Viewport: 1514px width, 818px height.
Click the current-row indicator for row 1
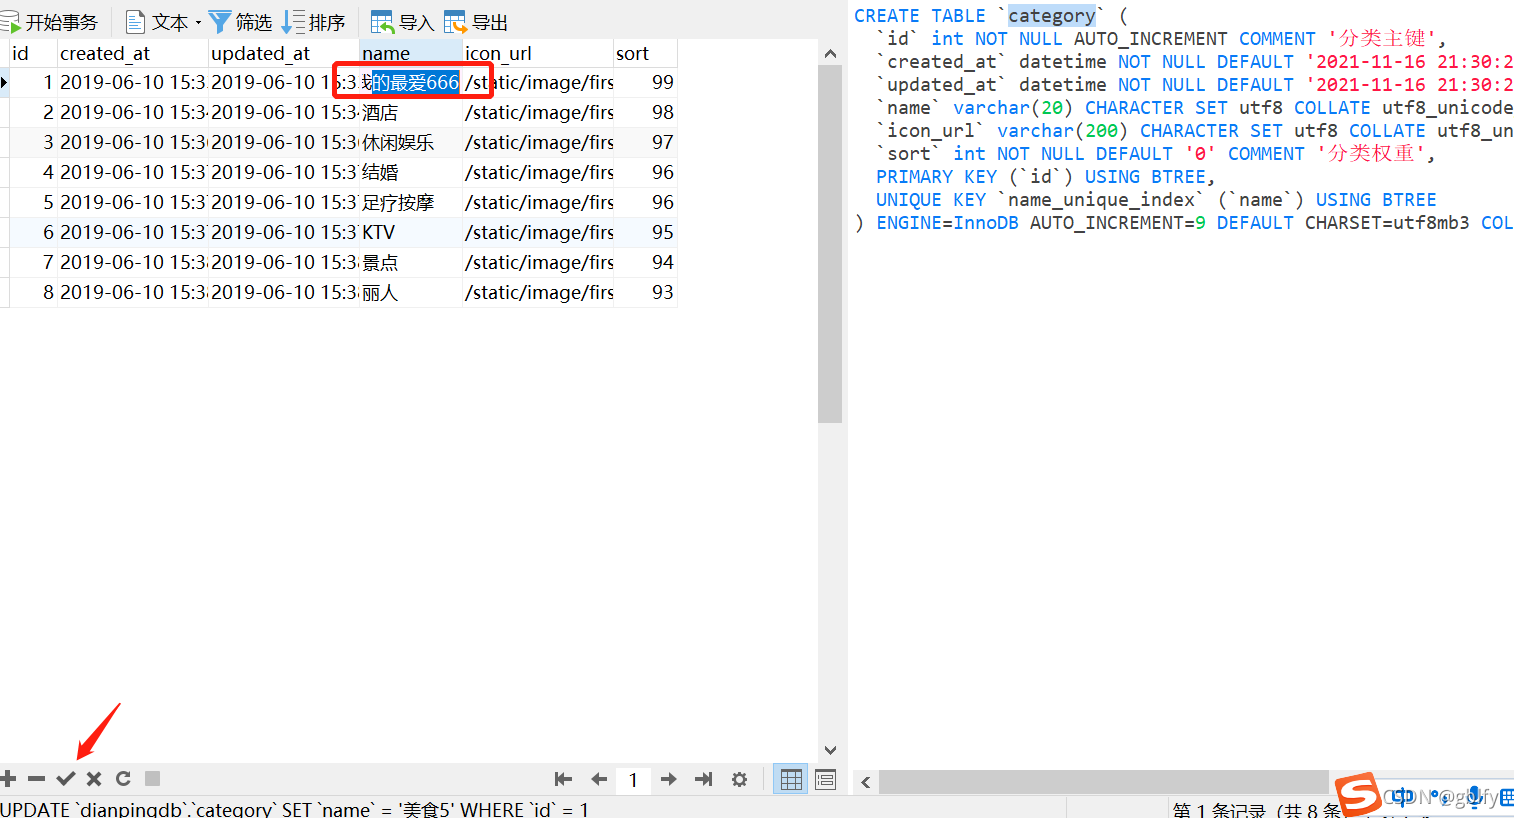coord(4,82)
